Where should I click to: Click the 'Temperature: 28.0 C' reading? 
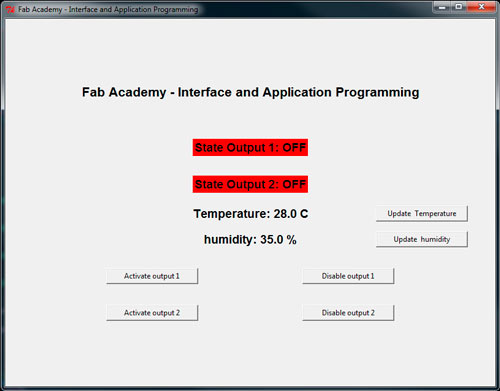point(251,214)
